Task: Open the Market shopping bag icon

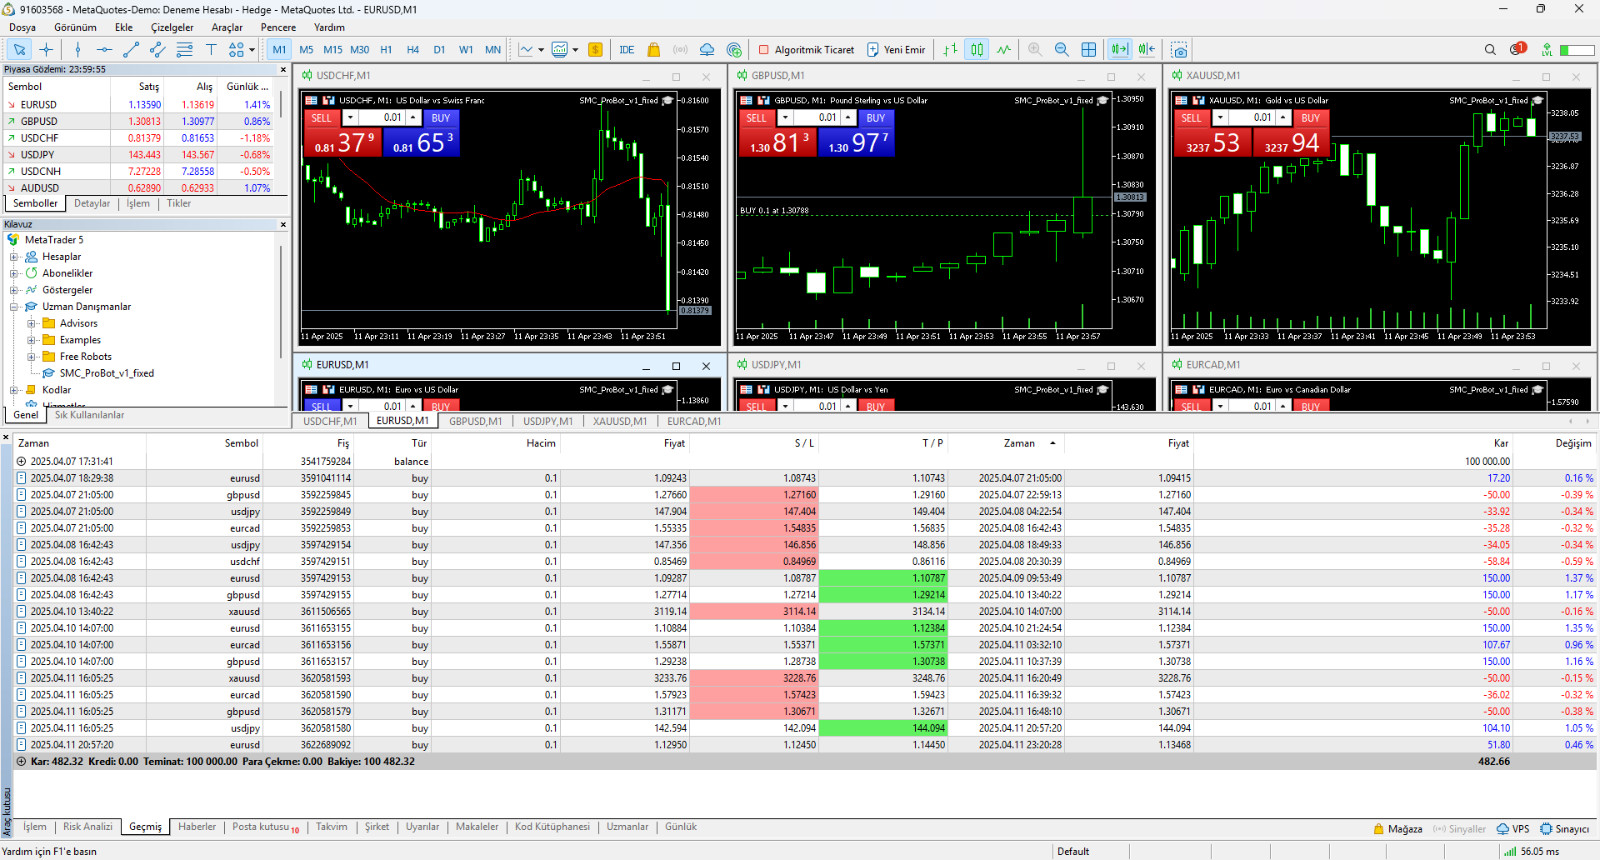Action: tap(654, 49)
